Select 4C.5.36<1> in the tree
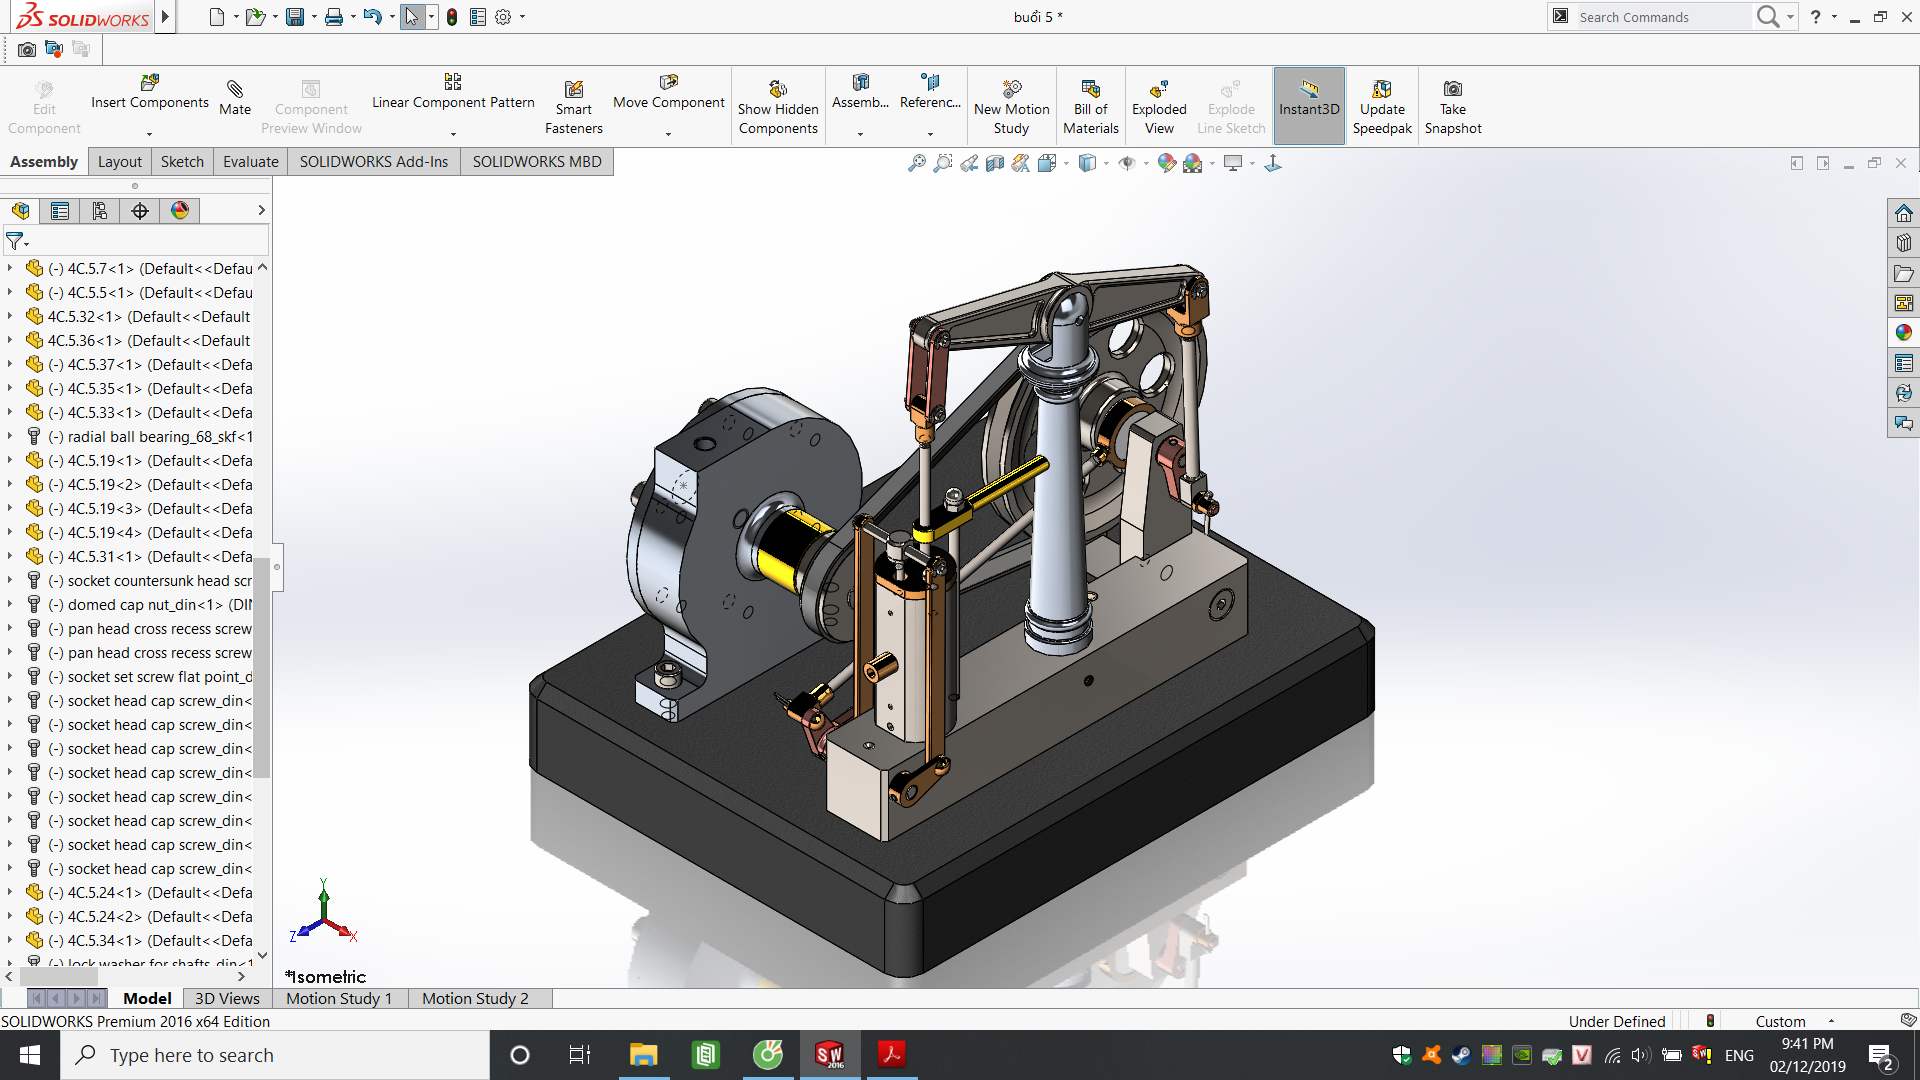This screenshot has width=1920, height=1080. click(x=148, y=340)
